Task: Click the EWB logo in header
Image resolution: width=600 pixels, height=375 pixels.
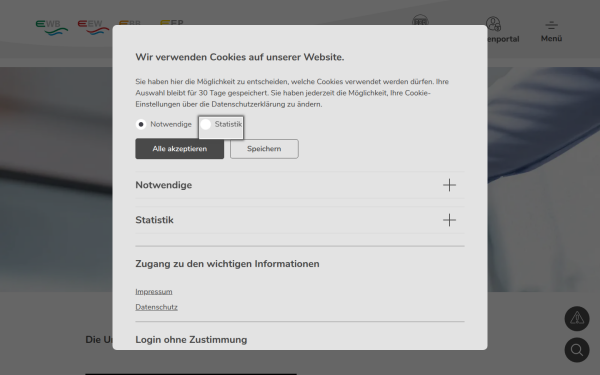Action: [x=52, y=28]
